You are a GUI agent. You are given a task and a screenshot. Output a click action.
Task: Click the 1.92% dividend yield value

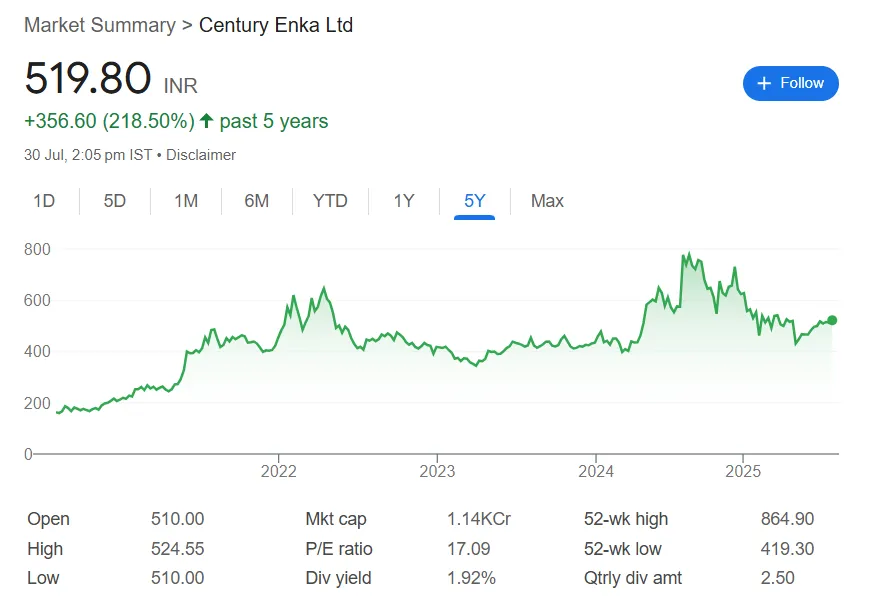[471, 577]
